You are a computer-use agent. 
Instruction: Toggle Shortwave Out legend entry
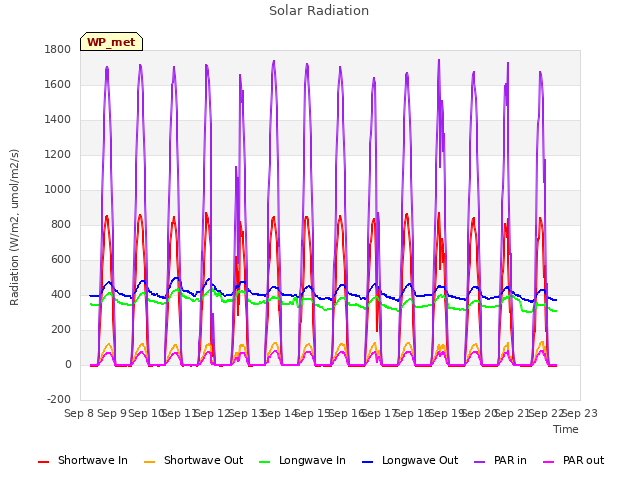[x=193, y=460]
